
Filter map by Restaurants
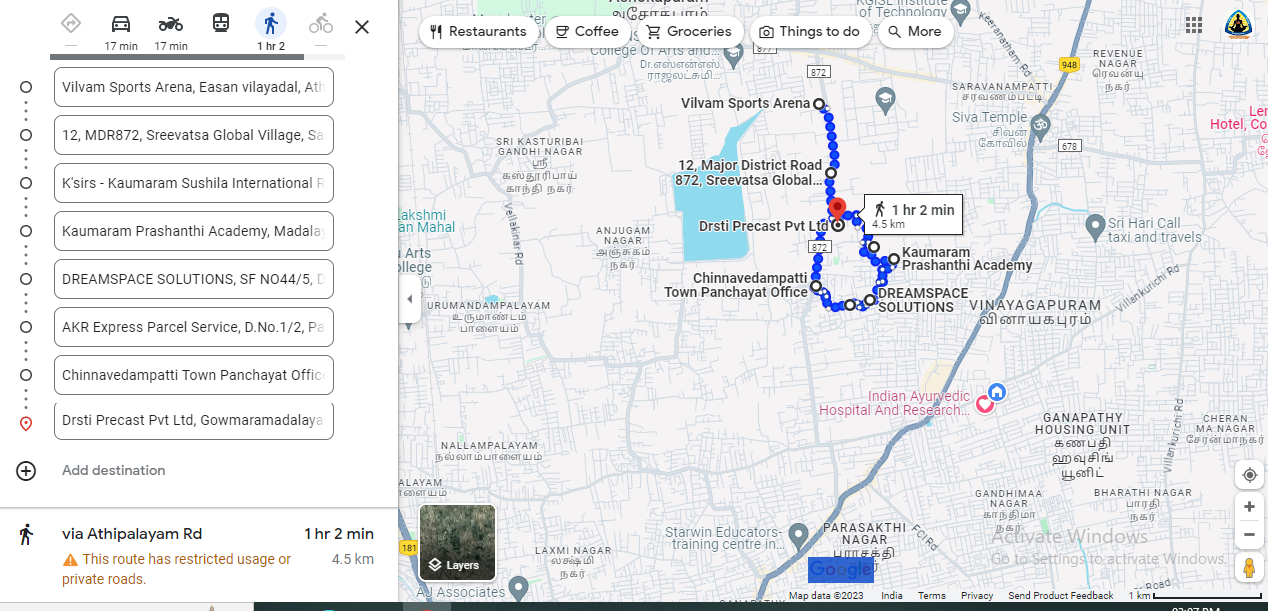[x=478, y=32]
